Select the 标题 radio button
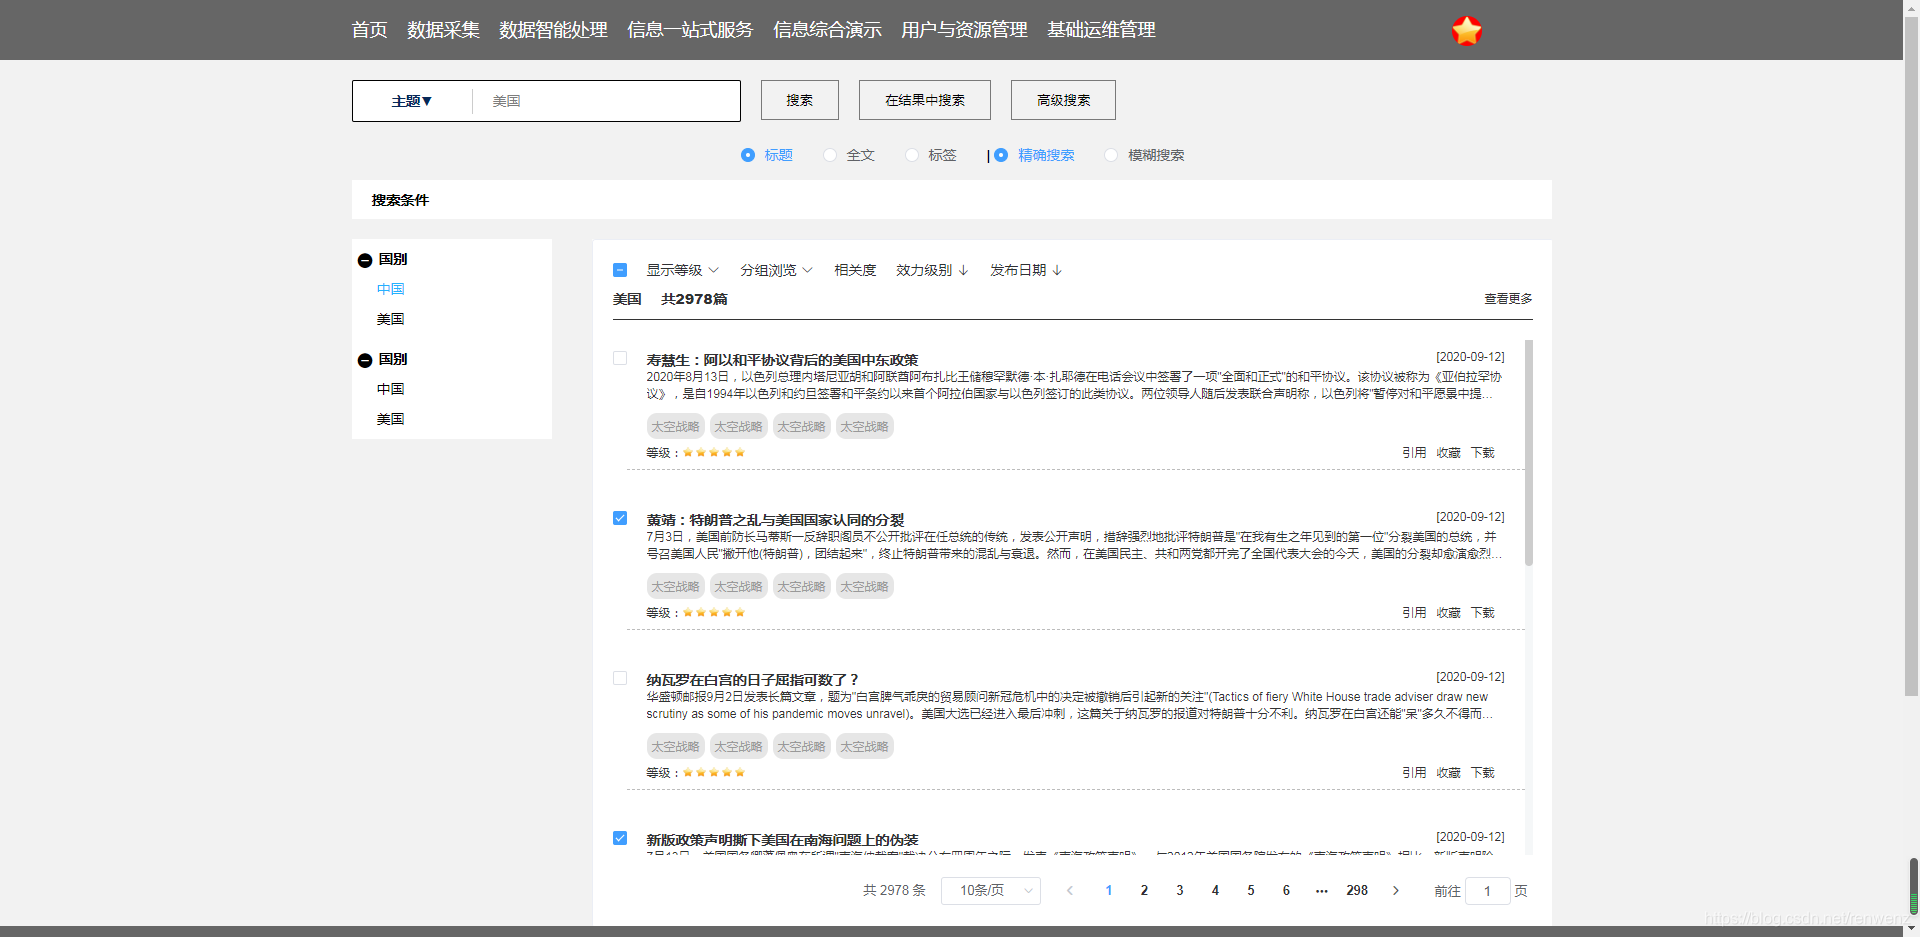 pyautogui.click(x=748, y=155)
